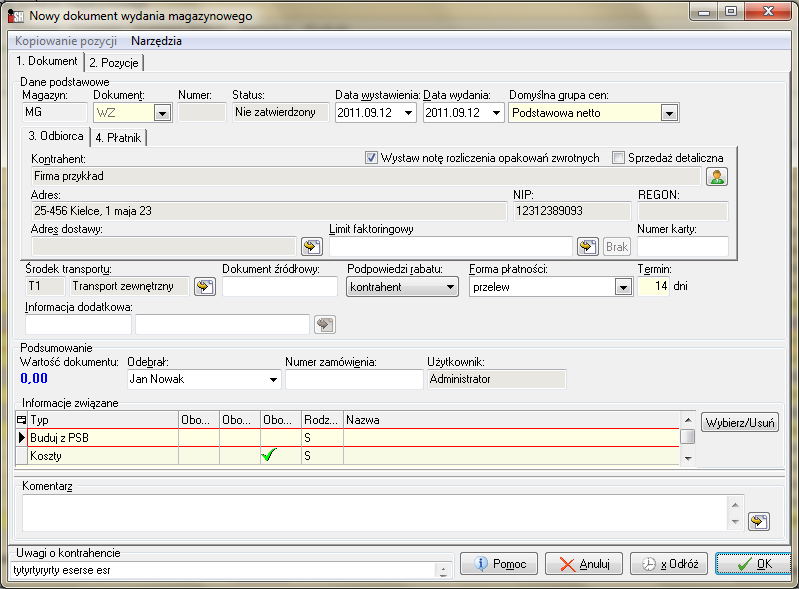Click the Numer zamówienia input field
Viewport: 799px width, 589px height.
354,379
